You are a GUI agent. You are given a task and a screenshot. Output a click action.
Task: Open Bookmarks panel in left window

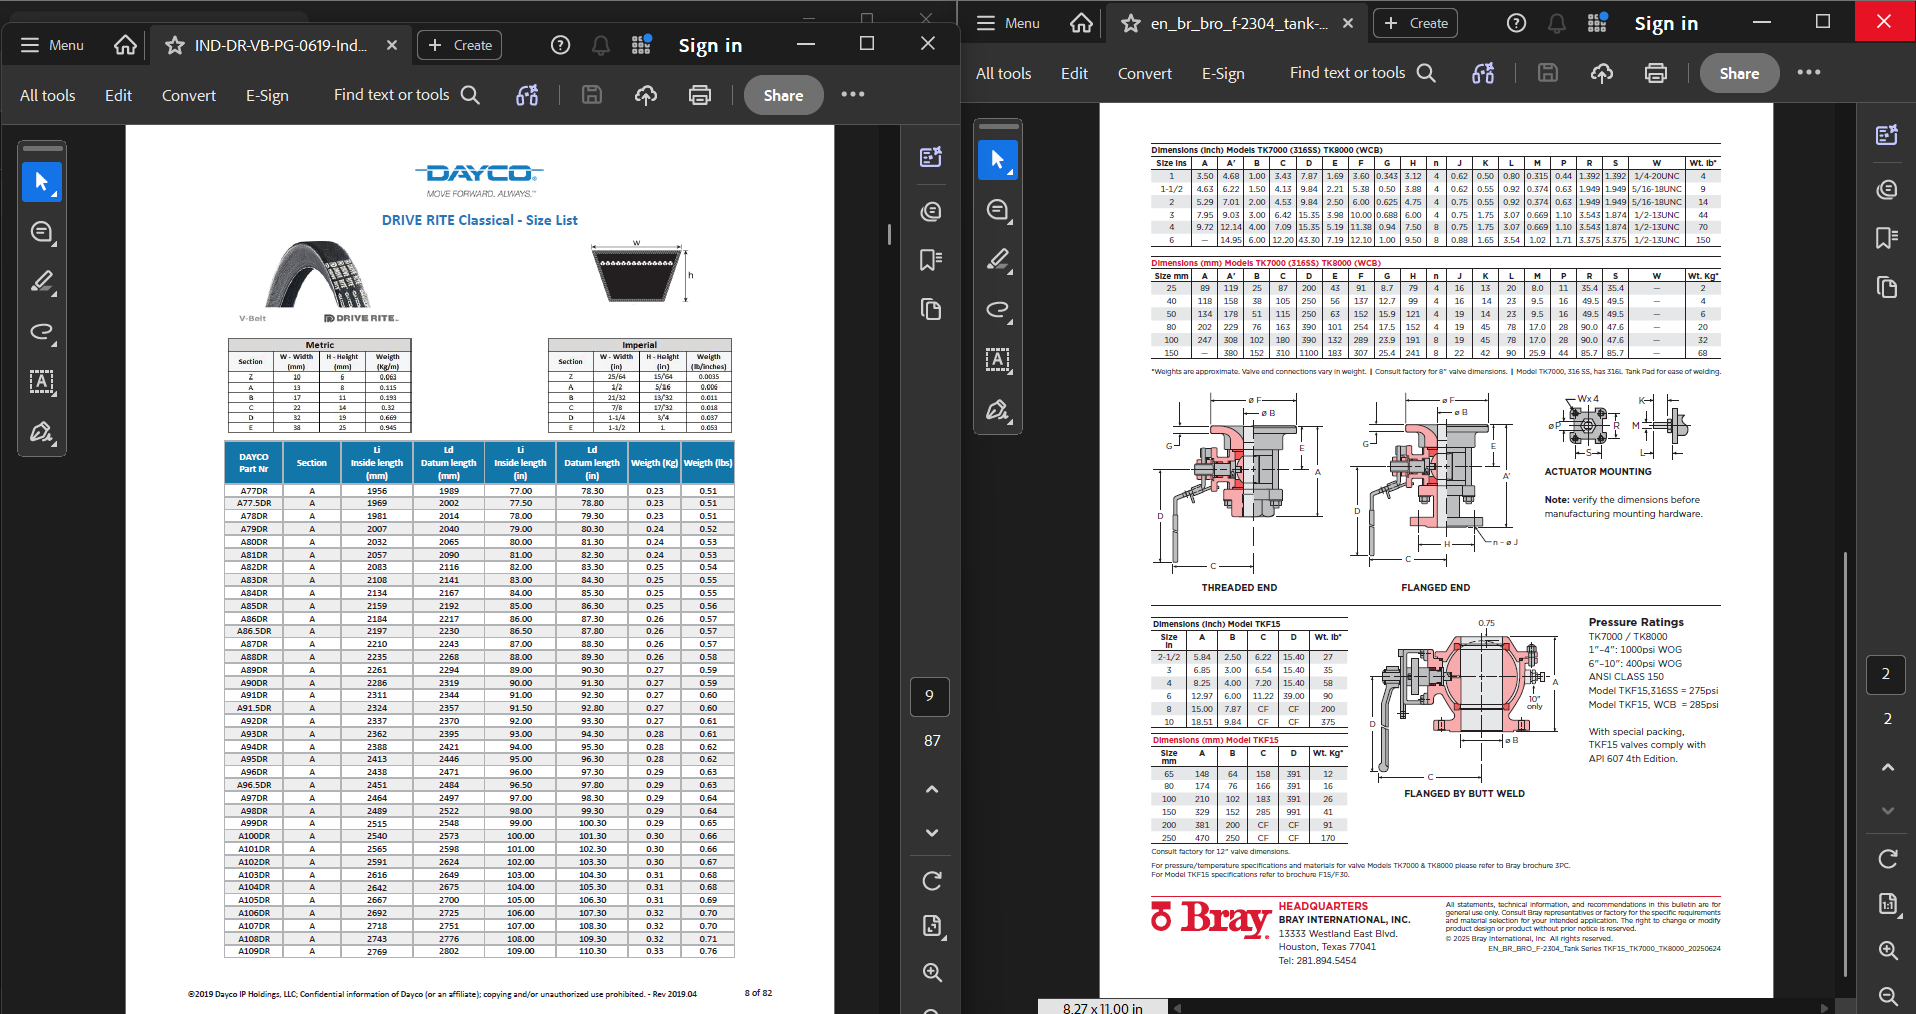tap(931, 260)
